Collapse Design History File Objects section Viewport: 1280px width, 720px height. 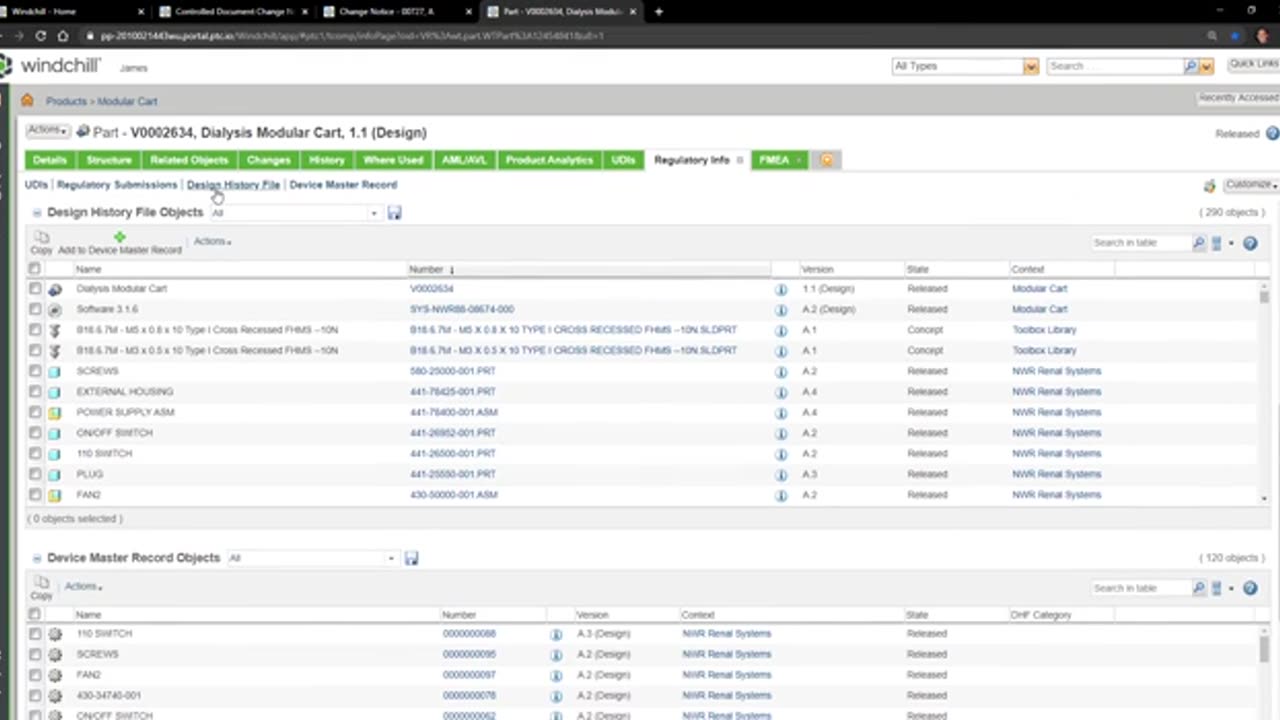pos(37,213)
